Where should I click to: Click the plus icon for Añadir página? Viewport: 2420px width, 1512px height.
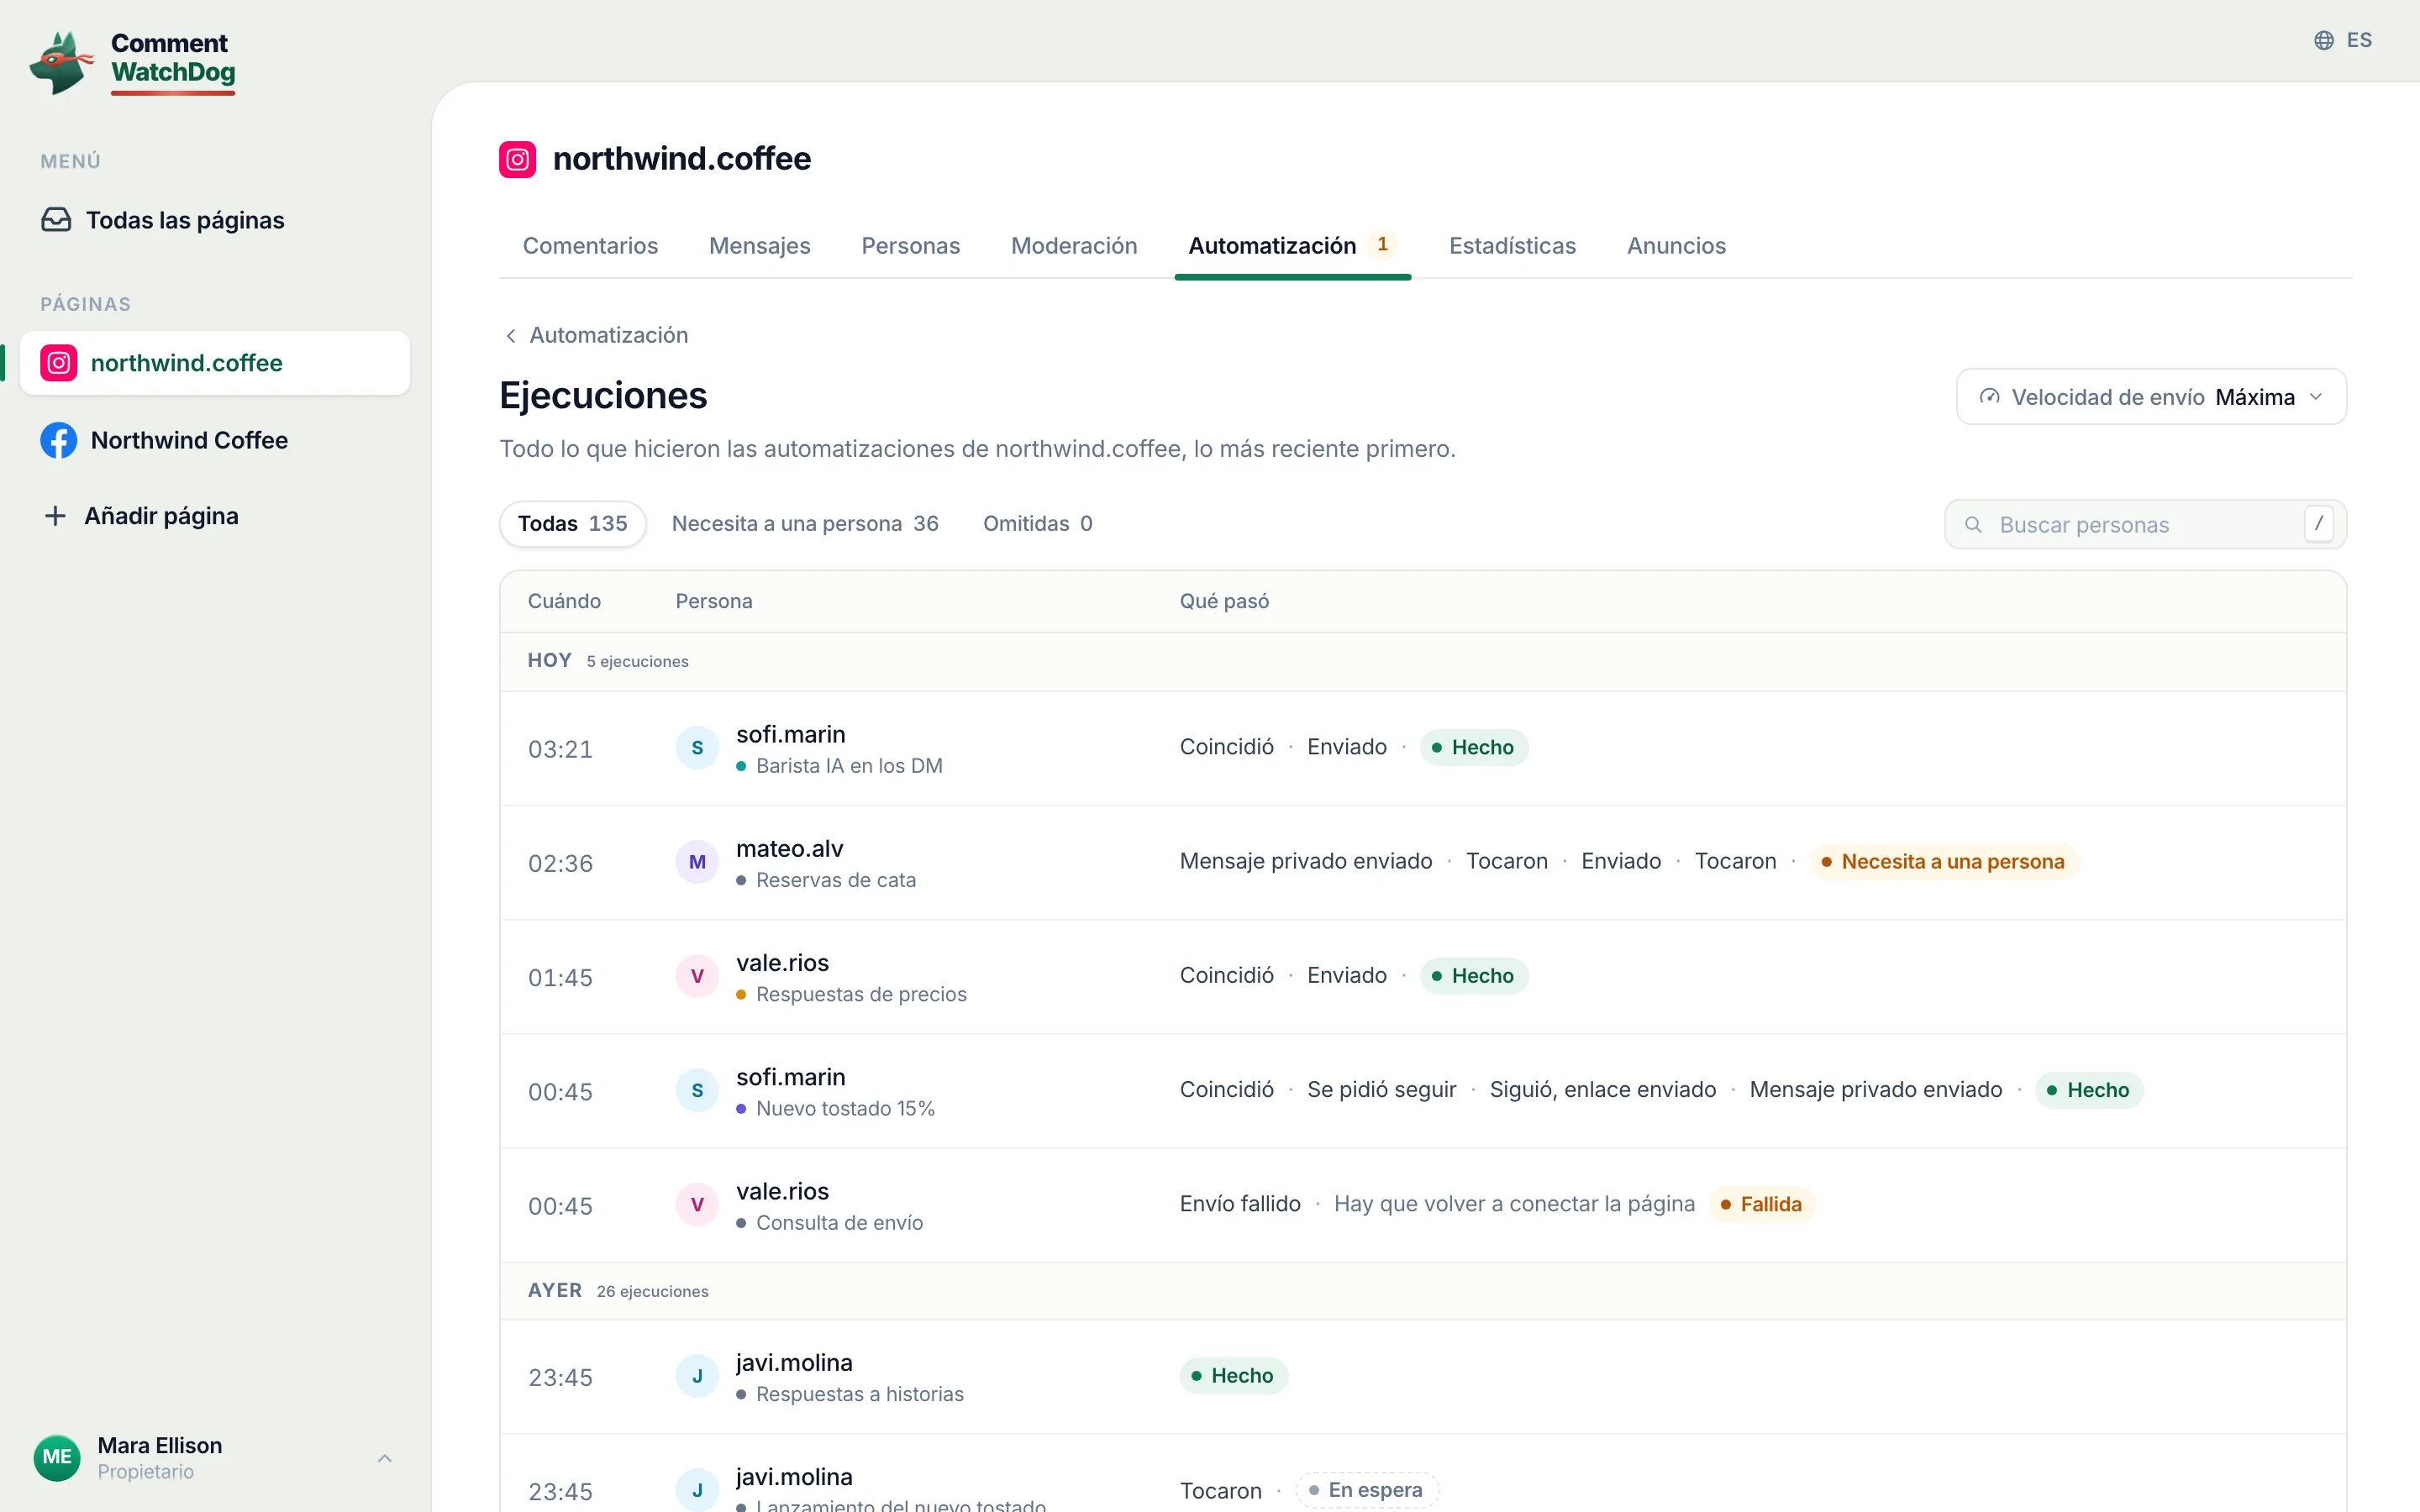55,516
